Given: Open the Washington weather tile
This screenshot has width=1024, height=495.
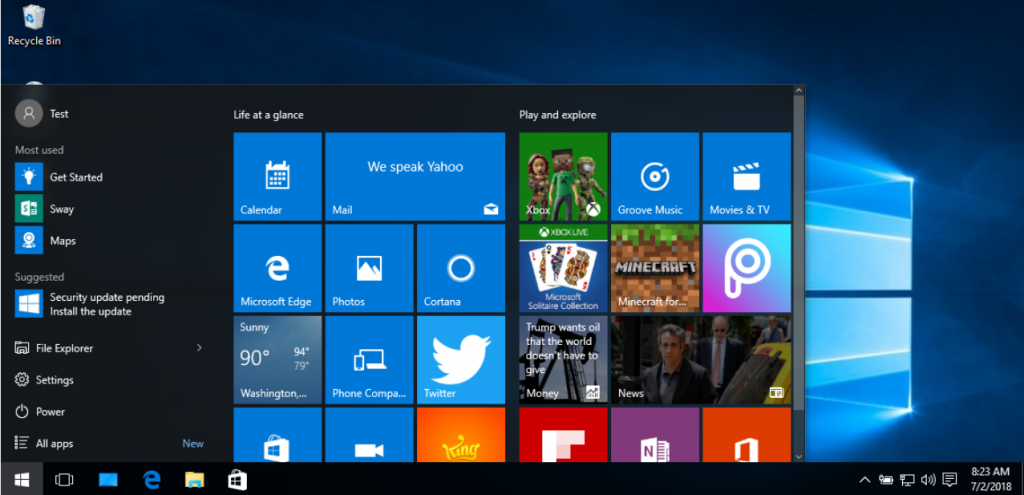Looking at the screenshot, I should 278,360.
